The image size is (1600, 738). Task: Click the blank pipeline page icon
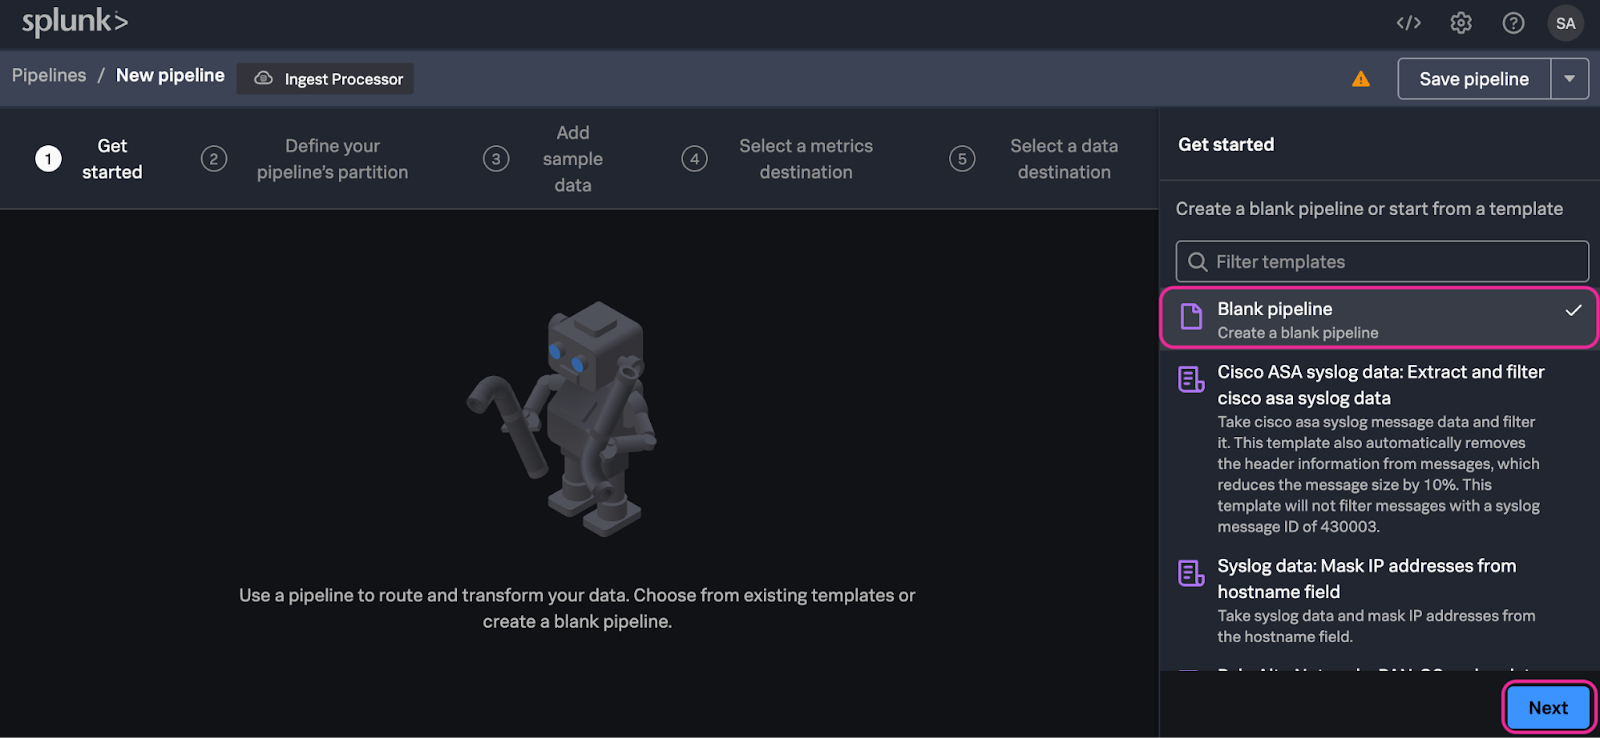(x=1191, y=317)
